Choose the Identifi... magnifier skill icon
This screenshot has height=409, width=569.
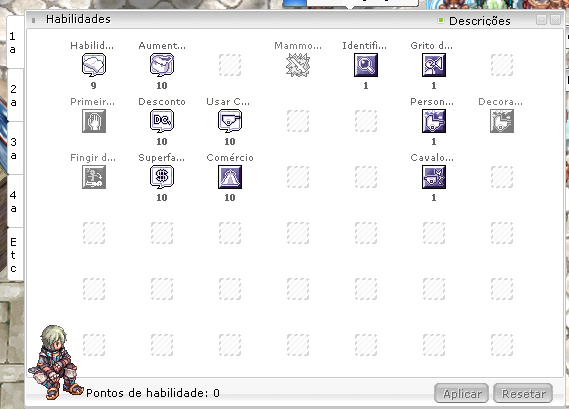coord(366,65)
